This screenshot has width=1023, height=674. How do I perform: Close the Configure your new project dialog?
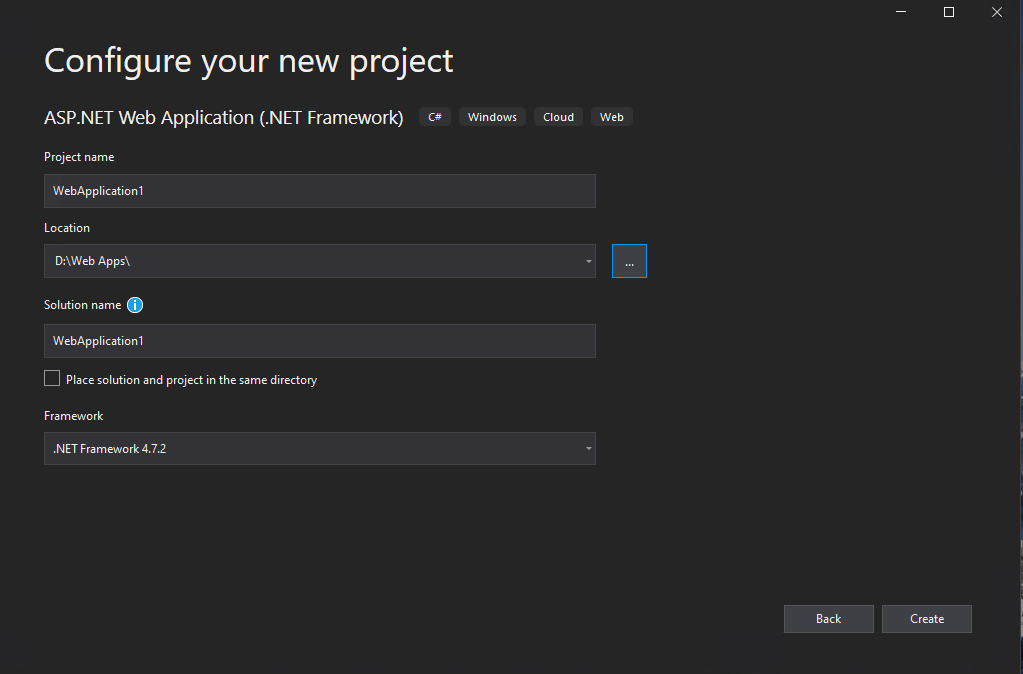tap(997, 12)
